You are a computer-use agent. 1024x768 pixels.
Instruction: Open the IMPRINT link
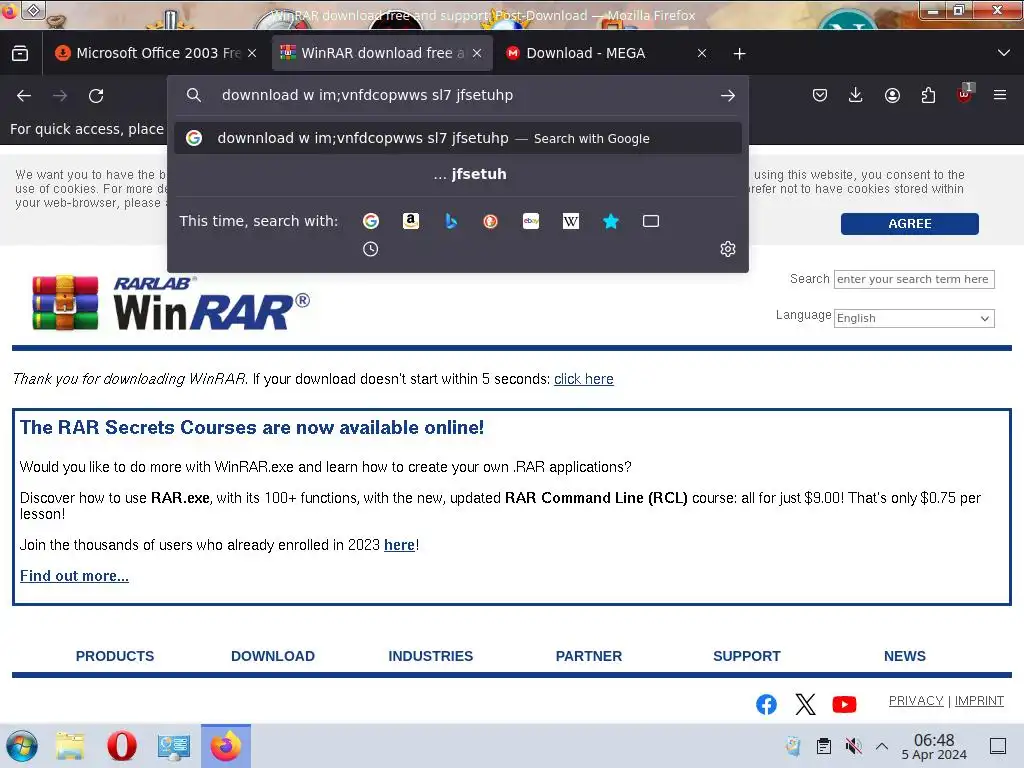pyautogui.click(x=979, y=701)
